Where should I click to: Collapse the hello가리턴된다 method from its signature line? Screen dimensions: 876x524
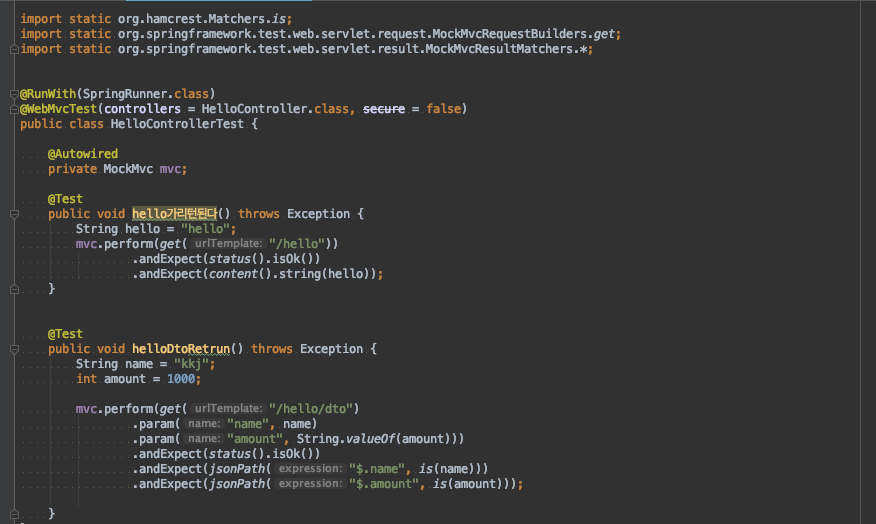15,214
